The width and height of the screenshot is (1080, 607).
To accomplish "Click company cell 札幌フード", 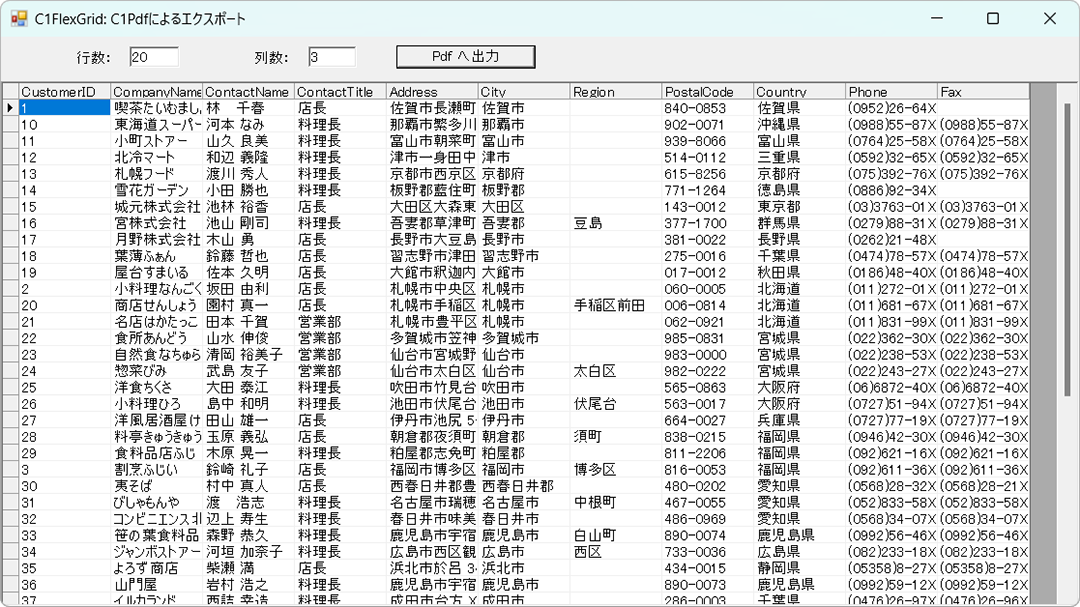I will [x=156, y=174].
